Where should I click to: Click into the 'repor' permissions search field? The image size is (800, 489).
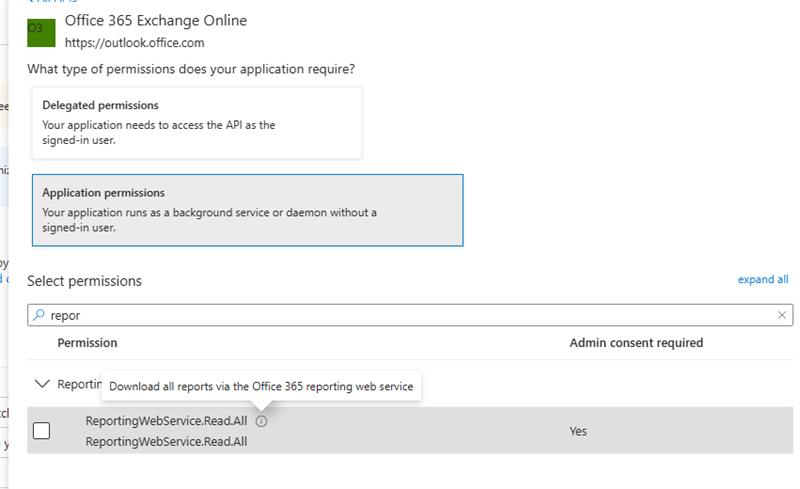coord(400,314)
